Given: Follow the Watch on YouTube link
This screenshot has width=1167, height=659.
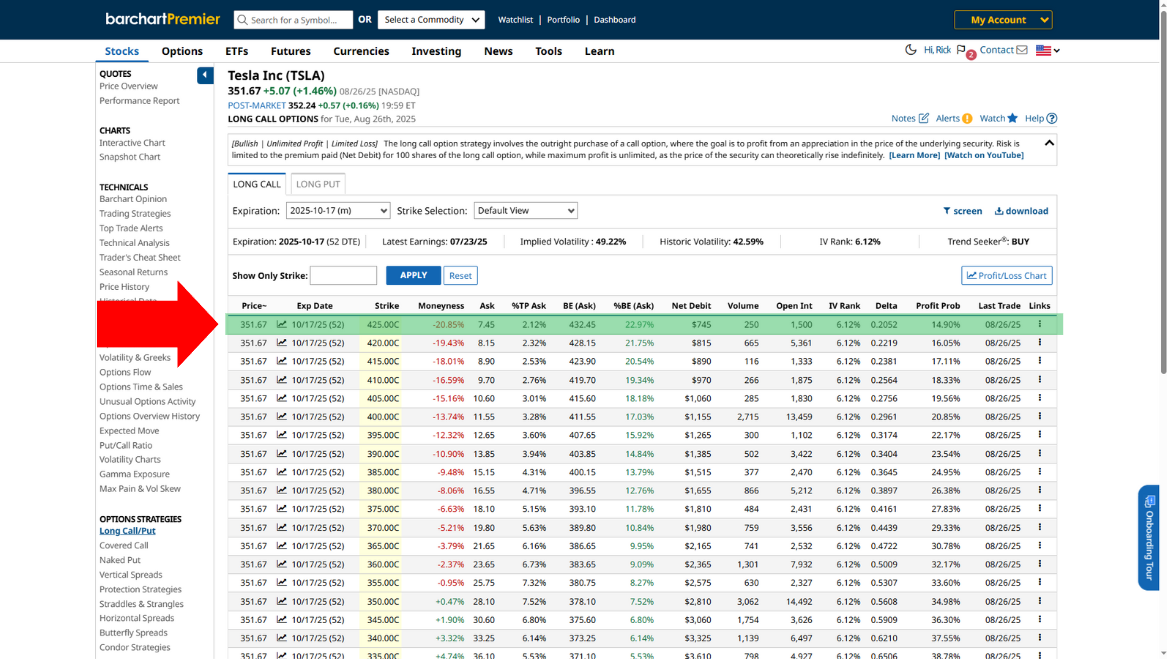Looking at the screenshot, I should [x=984, y=155].
